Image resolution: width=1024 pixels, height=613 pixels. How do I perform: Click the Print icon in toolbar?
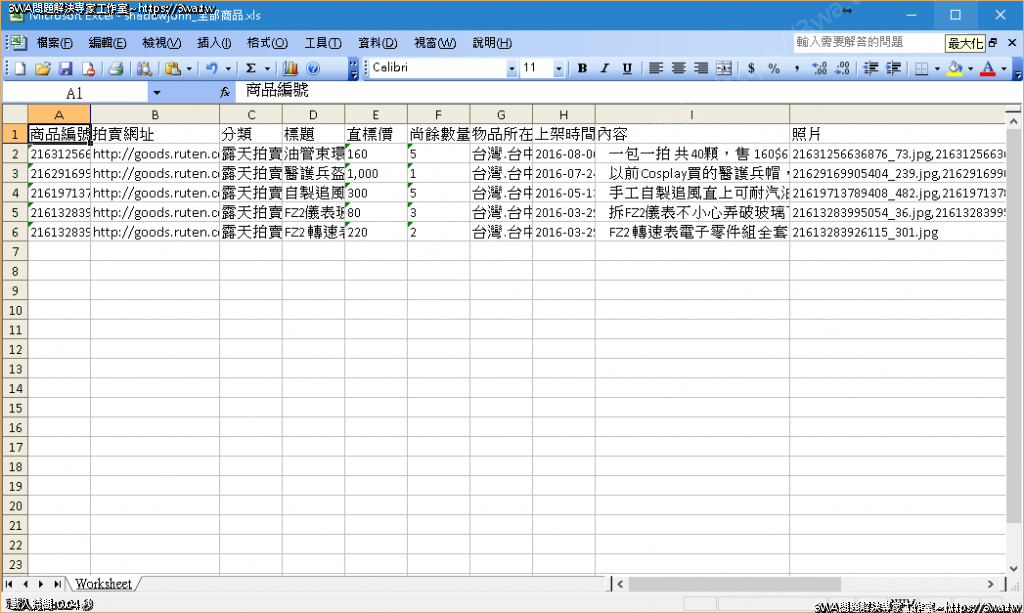[x=115, y=69]
